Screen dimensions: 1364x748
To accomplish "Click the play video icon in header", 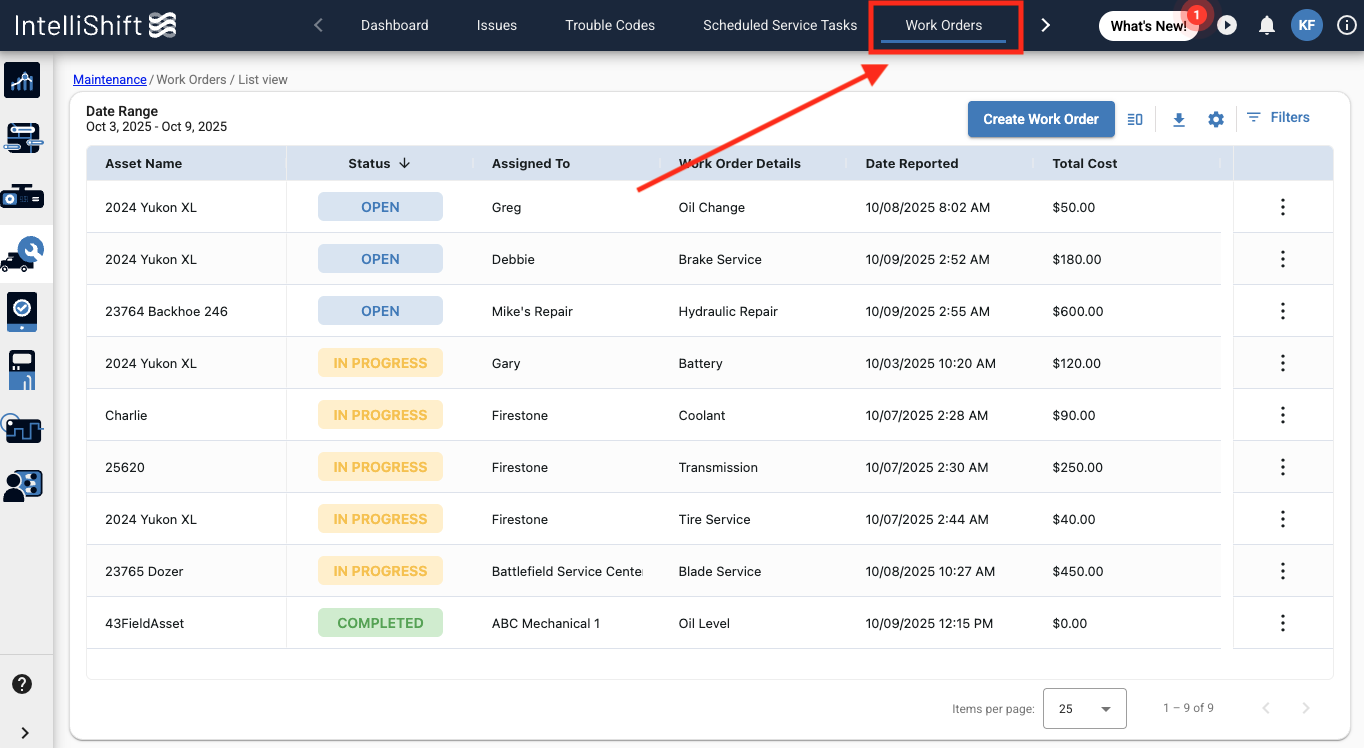I will (1227, 25).
